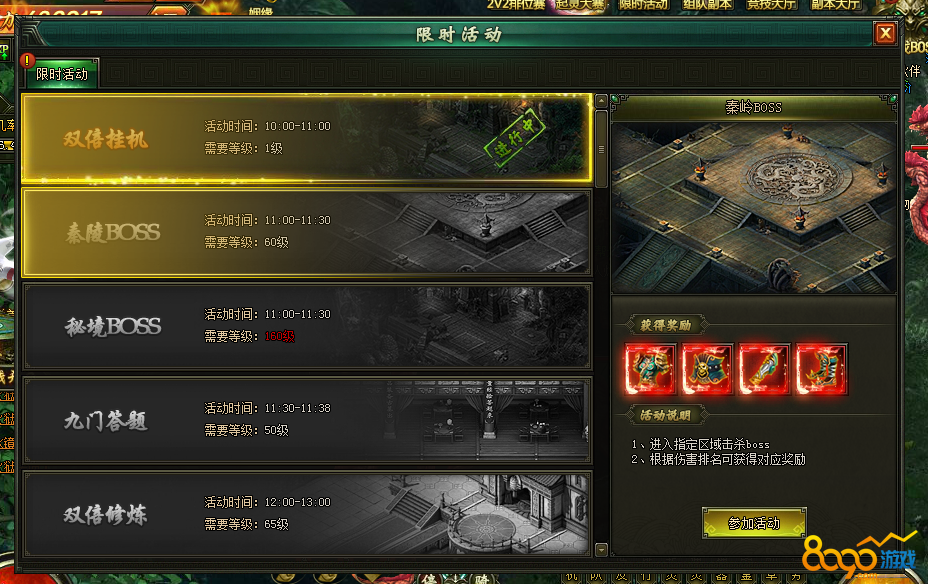Select the 秦陵BOSS activity row

click(x=307, y=232)
